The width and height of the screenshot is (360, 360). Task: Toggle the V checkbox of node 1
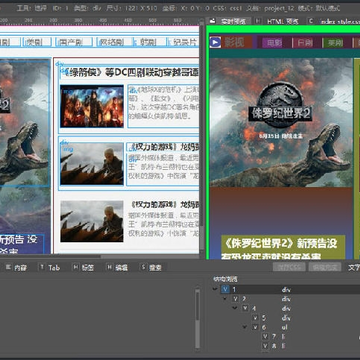[225, 289]
